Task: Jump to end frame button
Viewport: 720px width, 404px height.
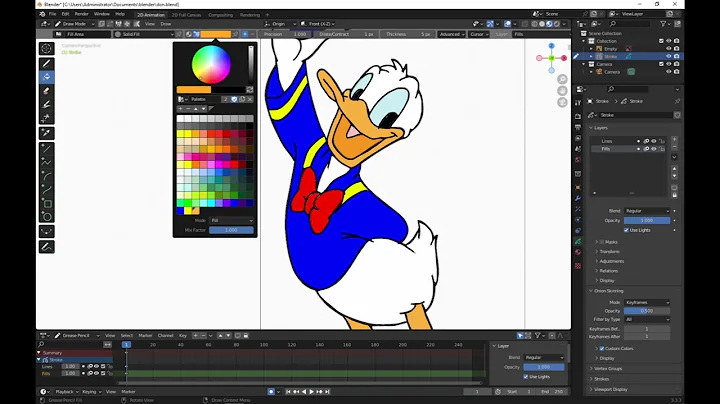Action: click(x=327, y=392)
